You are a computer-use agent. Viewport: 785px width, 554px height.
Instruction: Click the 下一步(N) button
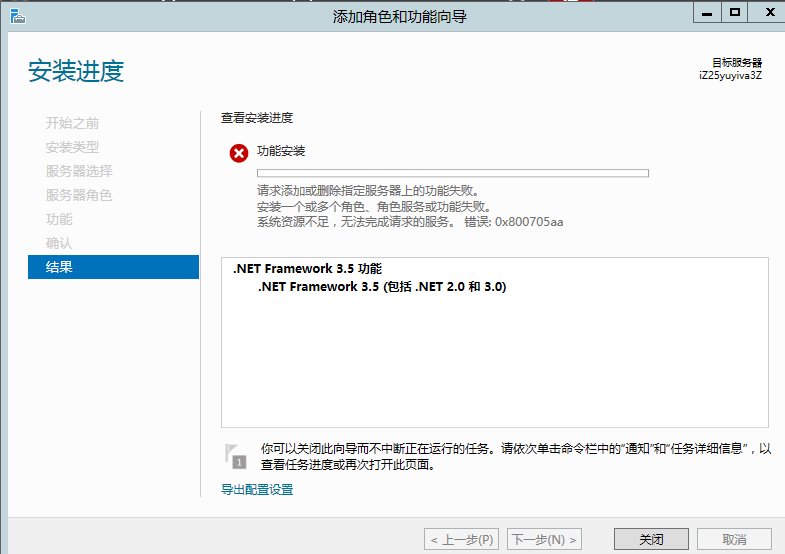(x=544, y=540)
